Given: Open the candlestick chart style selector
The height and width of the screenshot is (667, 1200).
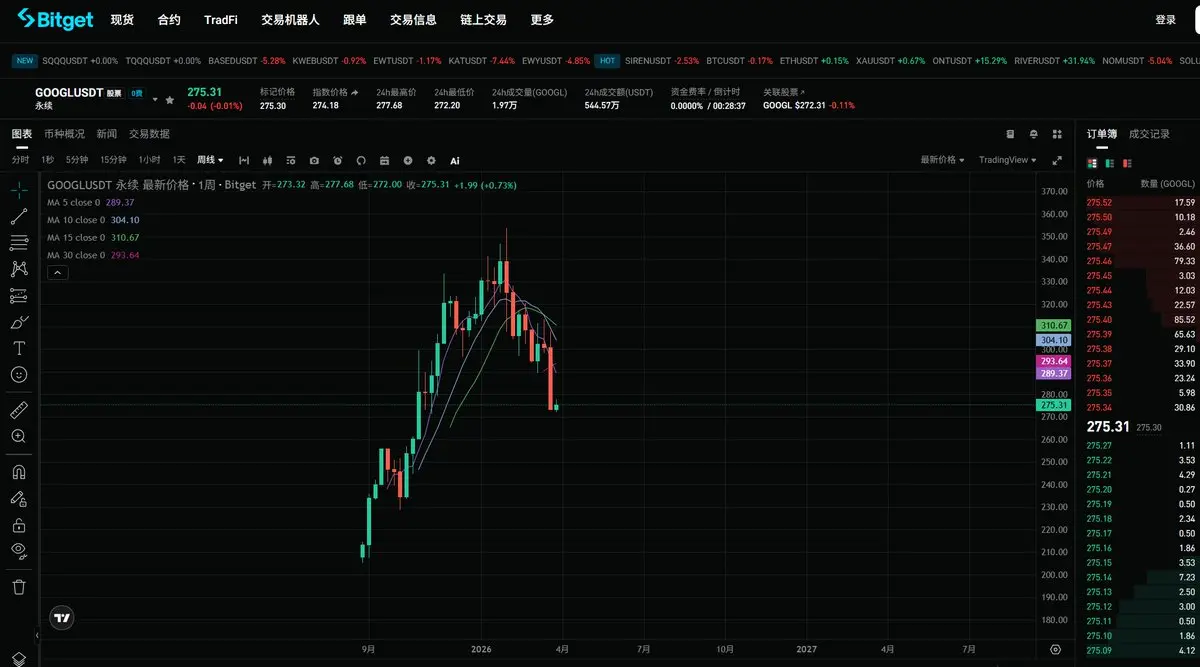Looking at the screenshot, I should 267,160.
